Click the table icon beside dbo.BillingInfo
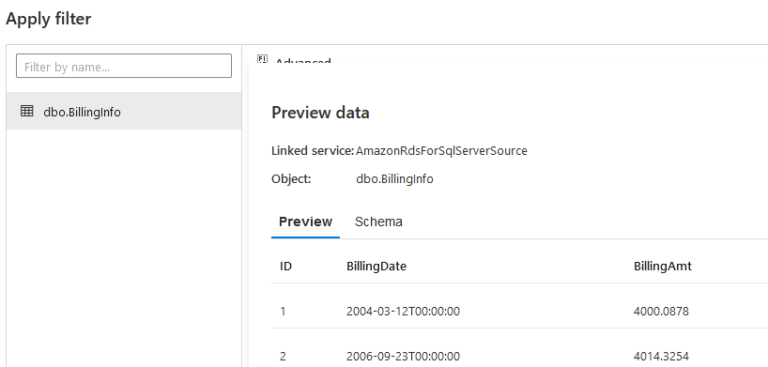The width and height of the screenshot is (768, 367). (x=27, y=111)
